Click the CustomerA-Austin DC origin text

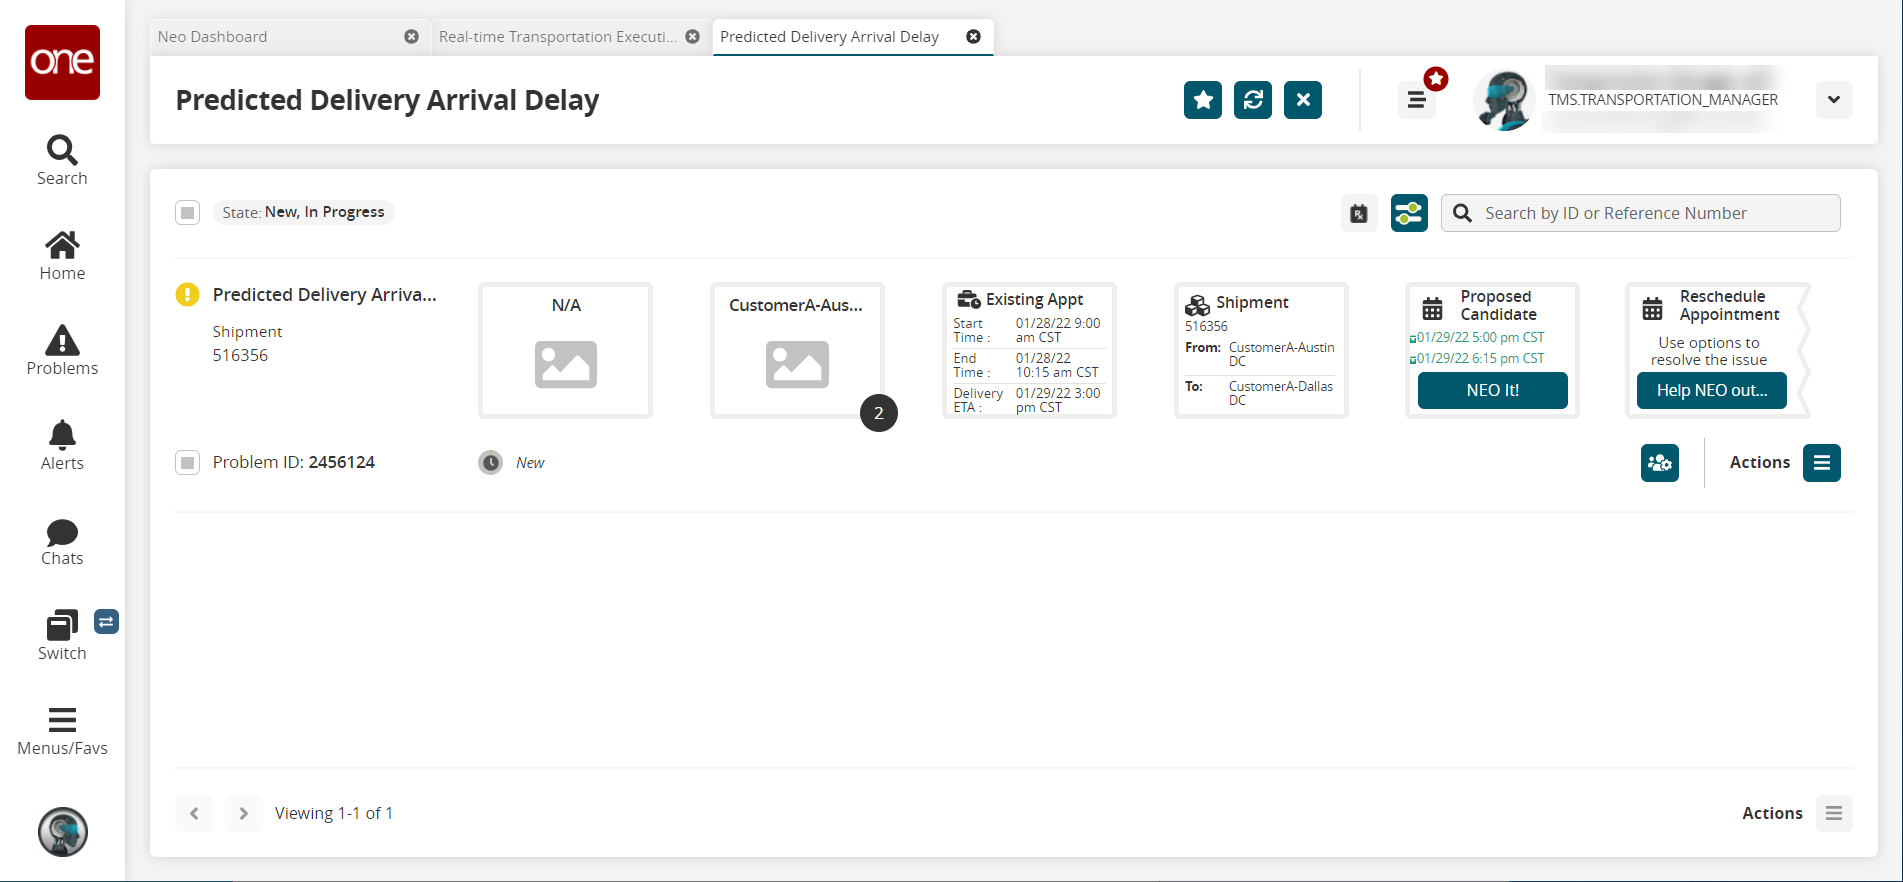click(1281, 354)
